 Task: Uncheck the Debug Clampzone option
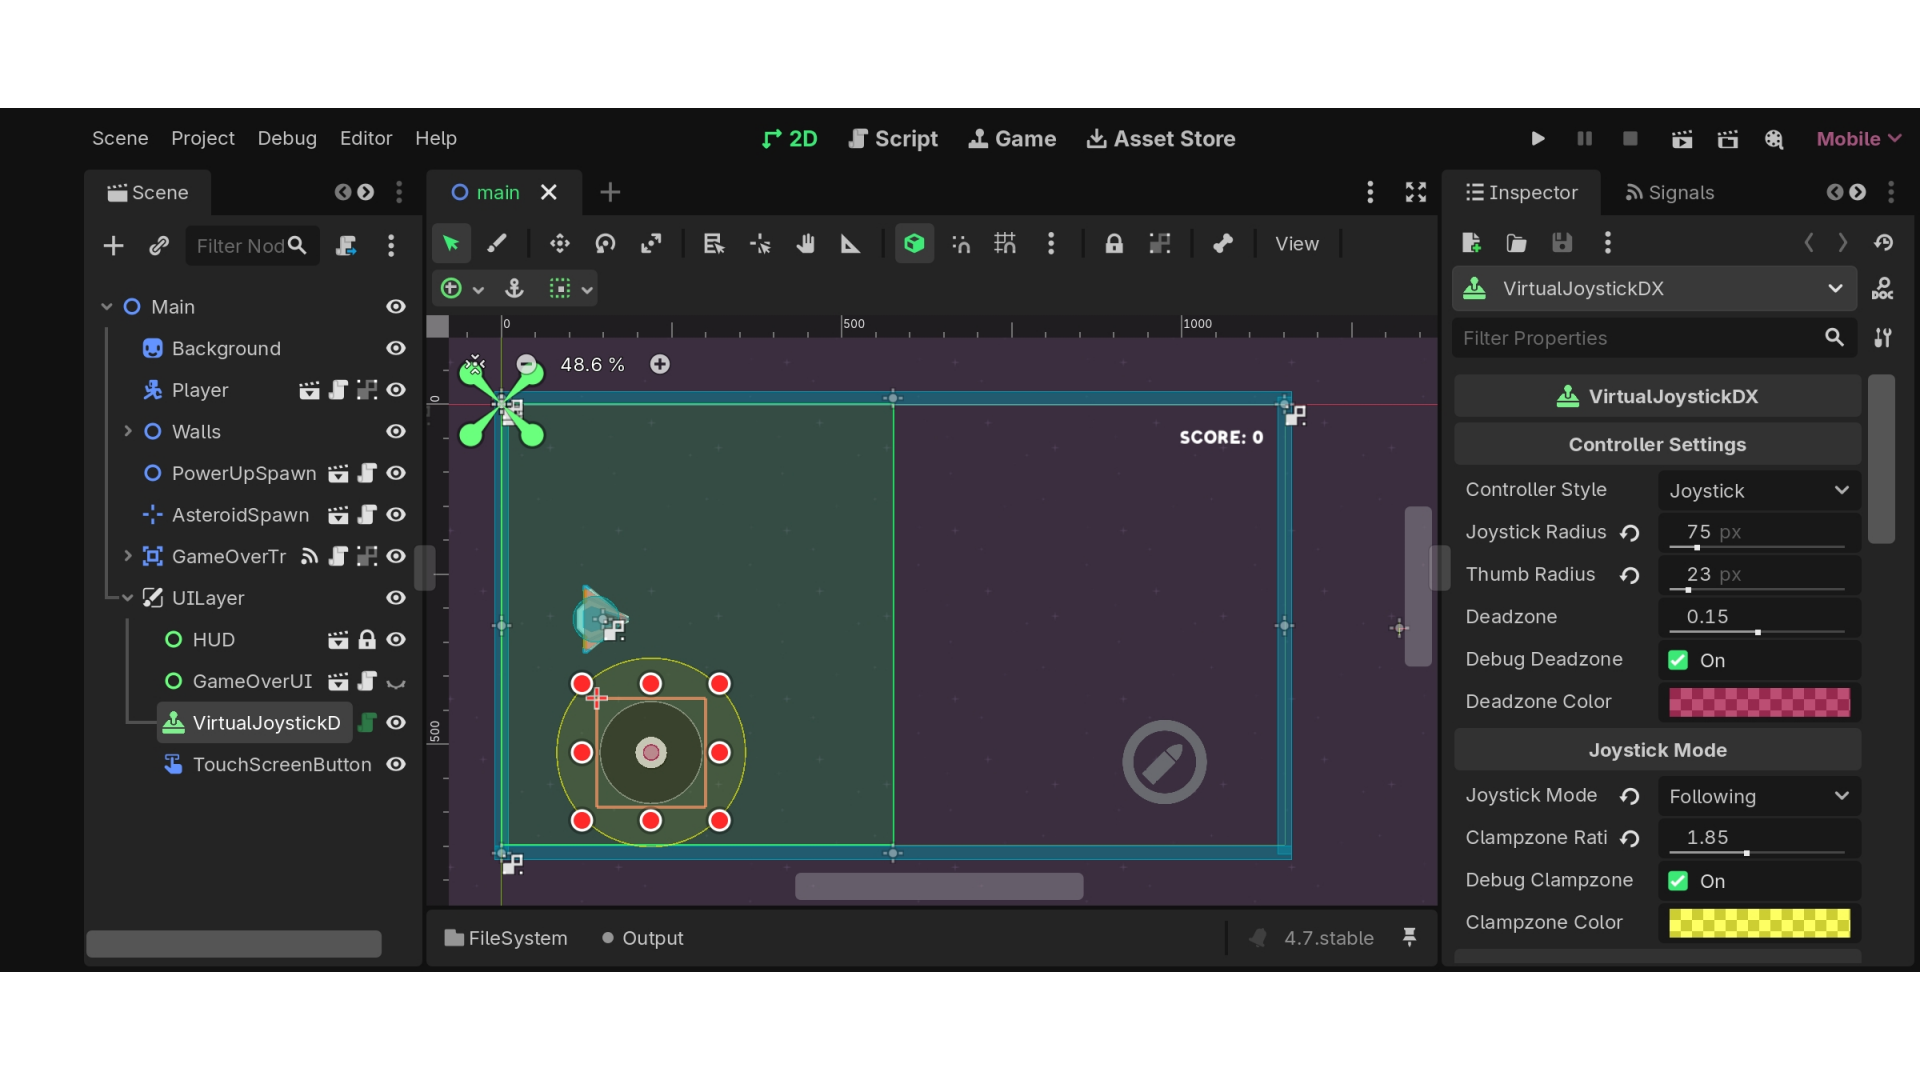point(1678,881)
